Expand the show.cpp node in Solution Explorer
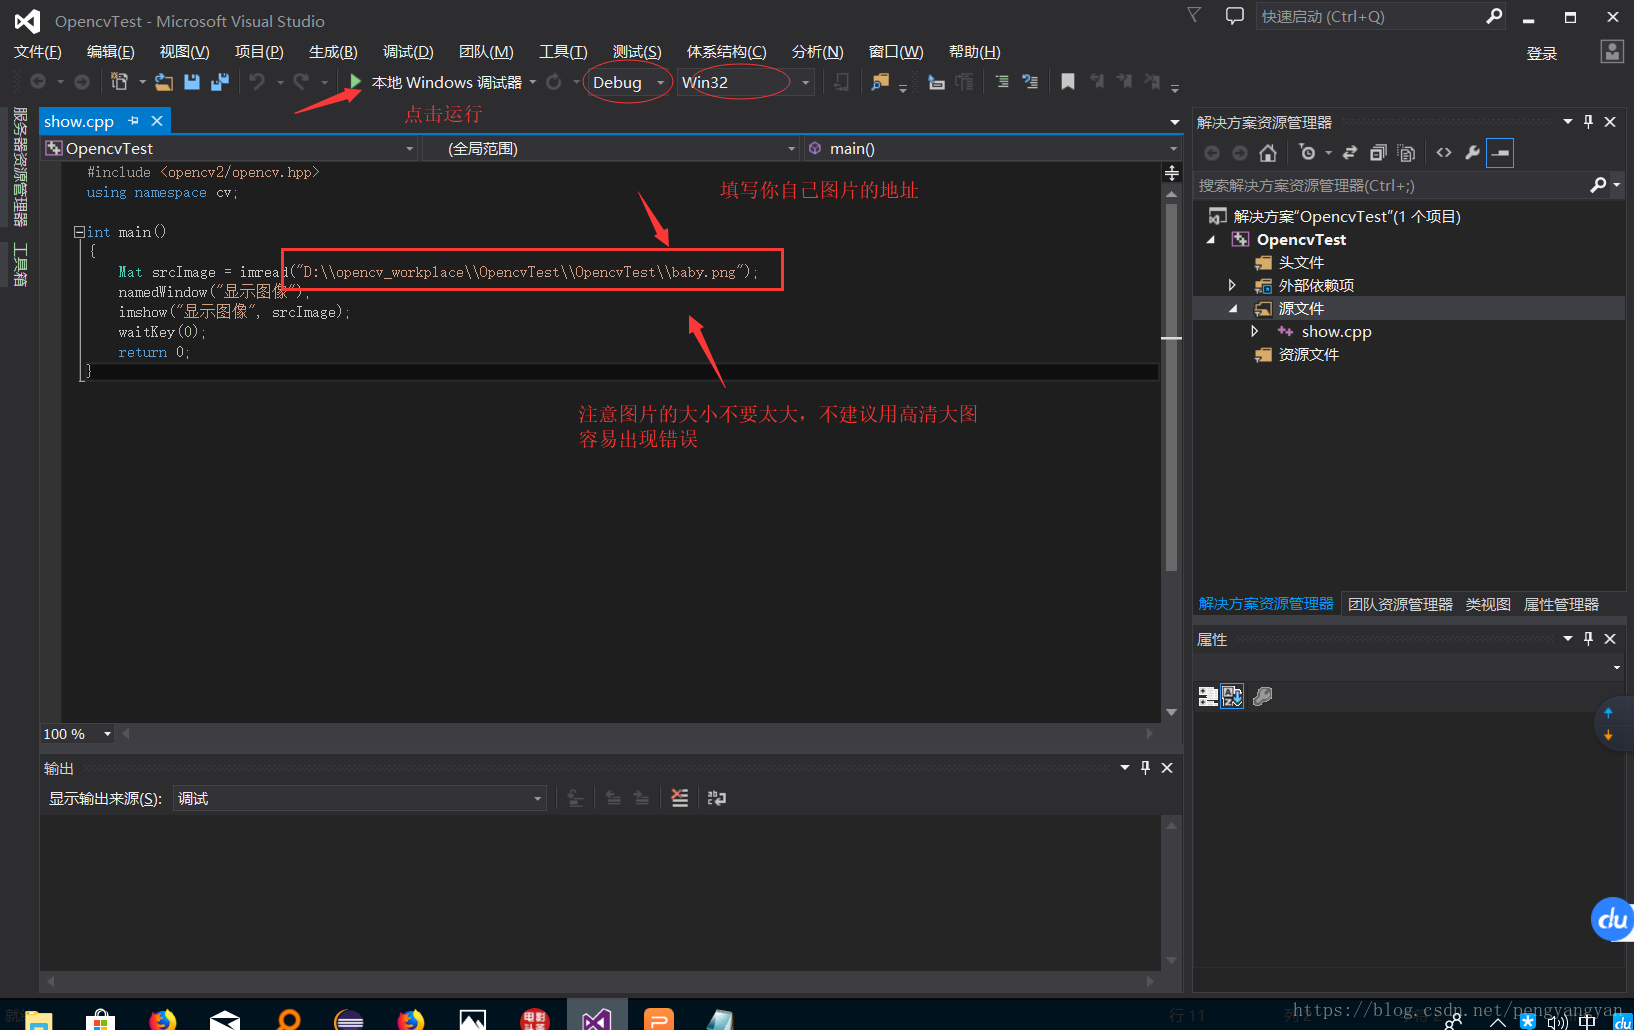 click(x=1254, y=332)
